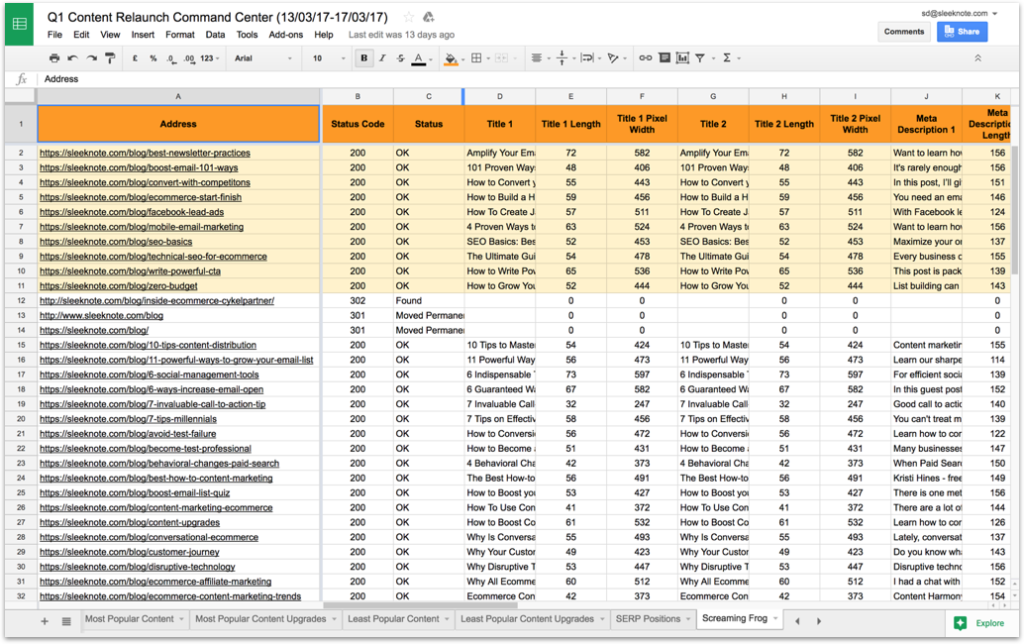Click the Filter funnel icon
The width and height of the screenshot is (1024, 644).
pos(700,58)
